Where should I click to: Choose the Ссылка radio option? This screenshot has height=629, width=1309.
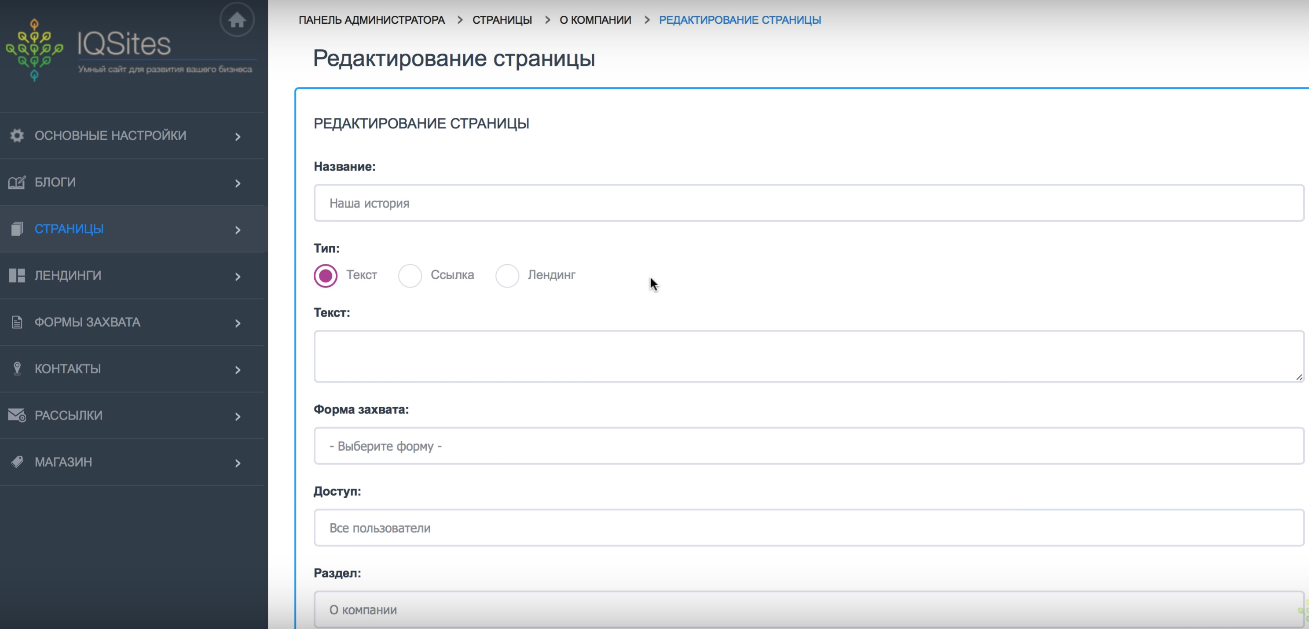pos(409,275)
